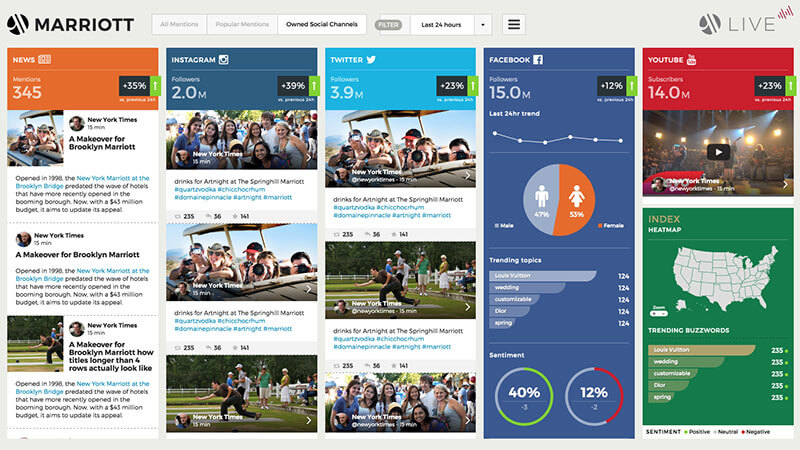This screenshot has height=450, width=800.
Task: Click the Twitter bird icon
Action: tap(371, 60)
